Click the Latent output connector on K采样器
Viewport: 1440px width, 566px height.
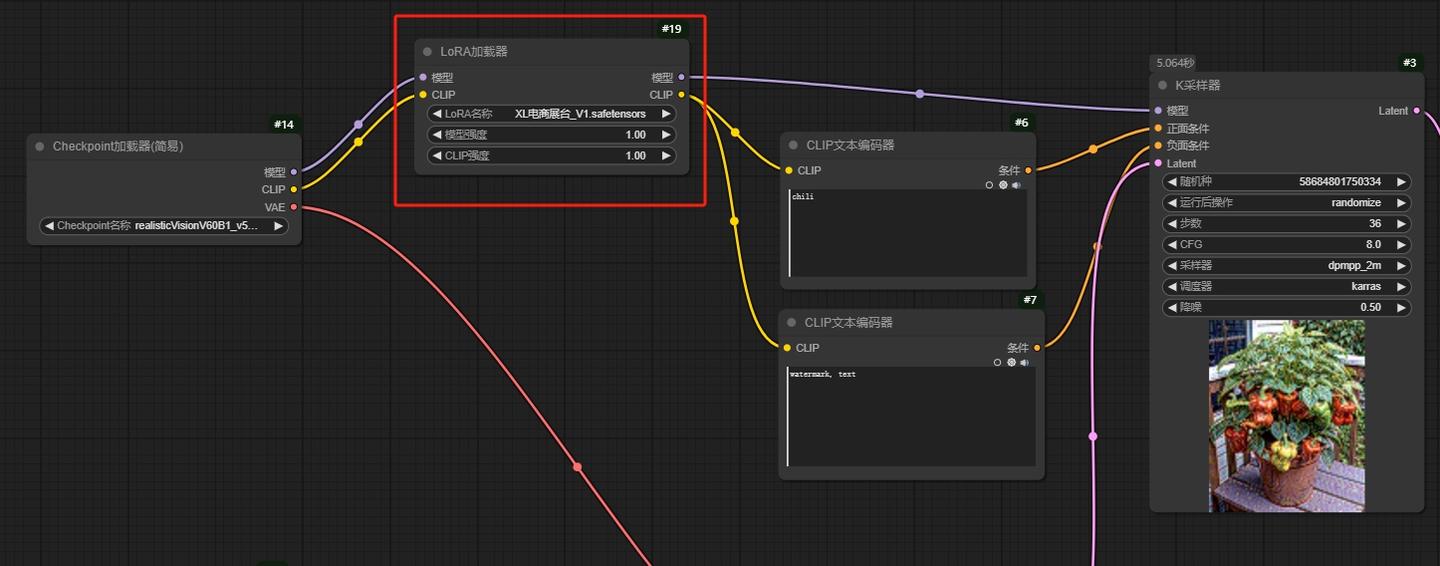(1416, 111)
